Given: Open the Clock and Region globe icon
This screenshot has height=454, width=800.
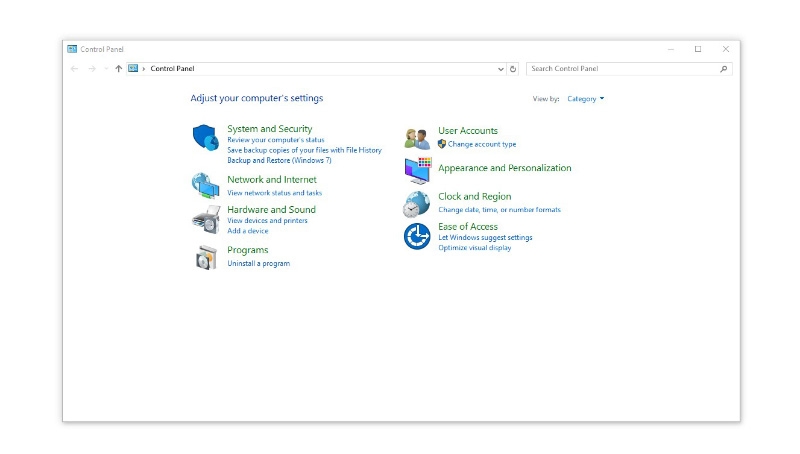Looking at the screenshot, I should (416, 204).
